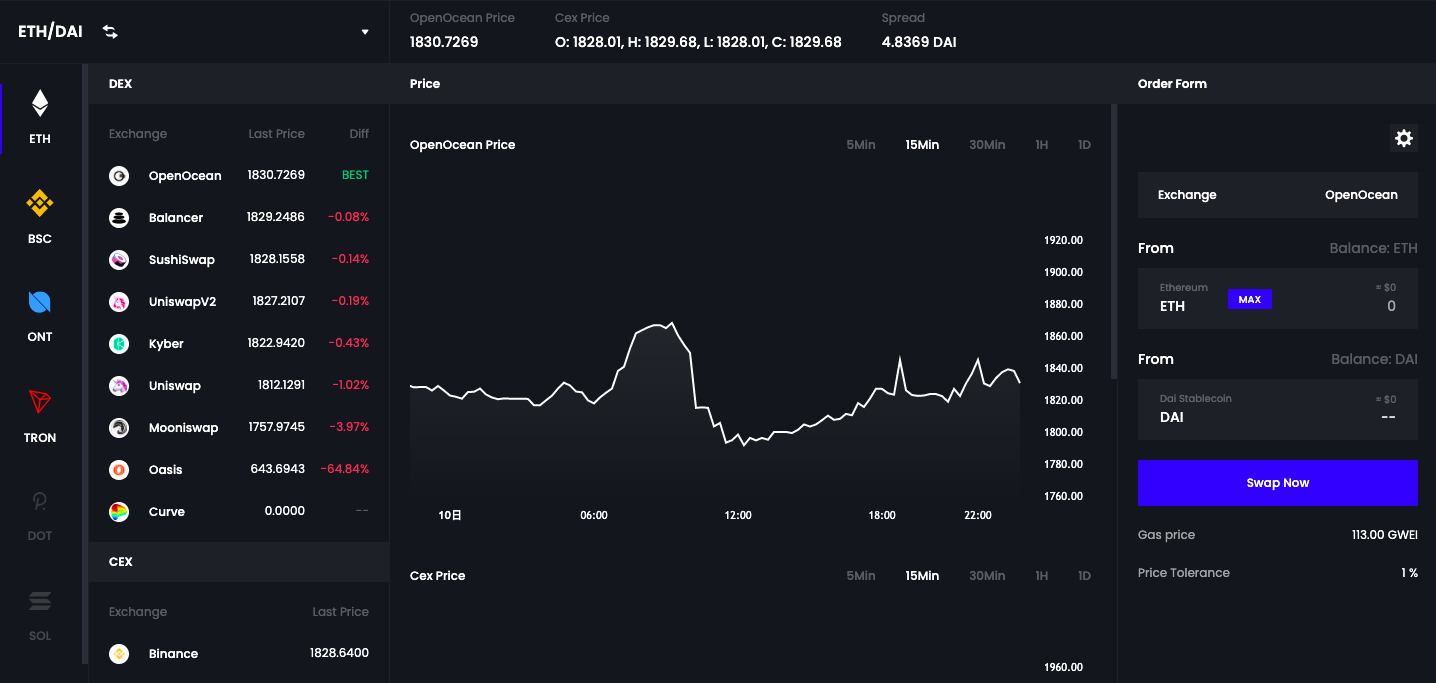This screenshot has width=1436, height=683.
Task: Open order form settings gear
Action: point(1404,138)
